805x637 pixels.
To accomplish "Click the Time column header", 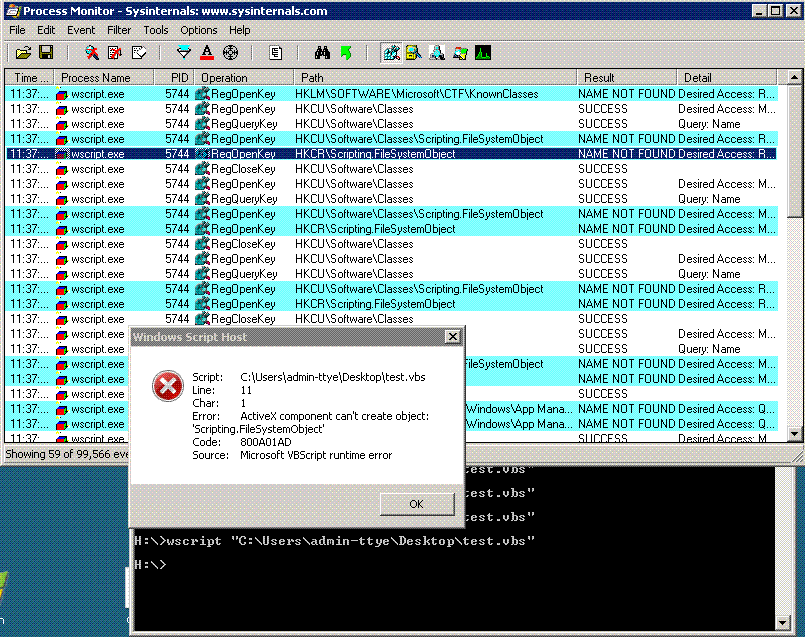I will point(30,78).
